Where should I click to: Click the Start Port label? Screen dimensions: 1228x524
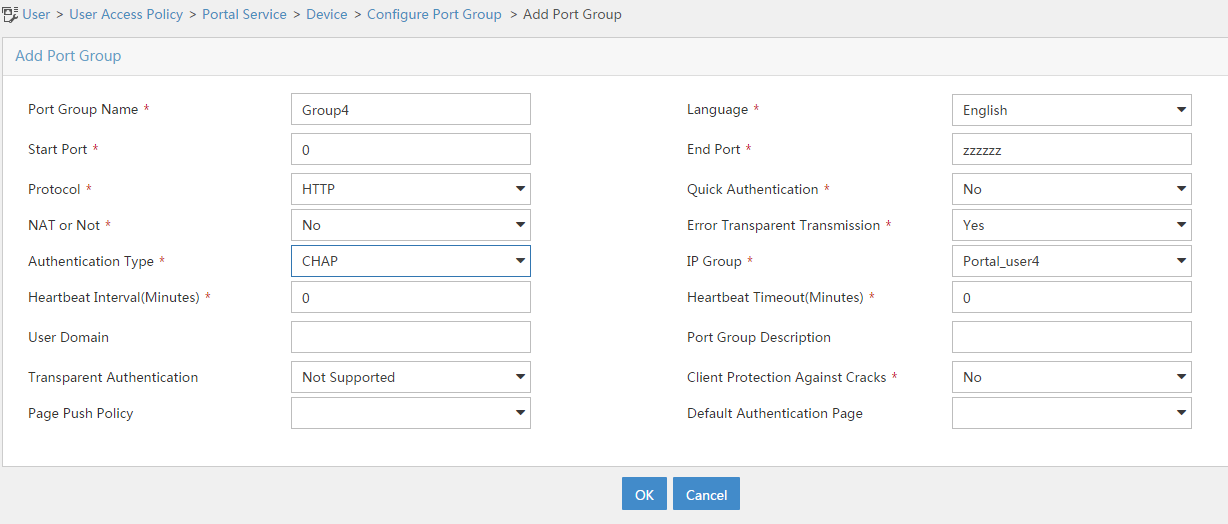[58, 149]
